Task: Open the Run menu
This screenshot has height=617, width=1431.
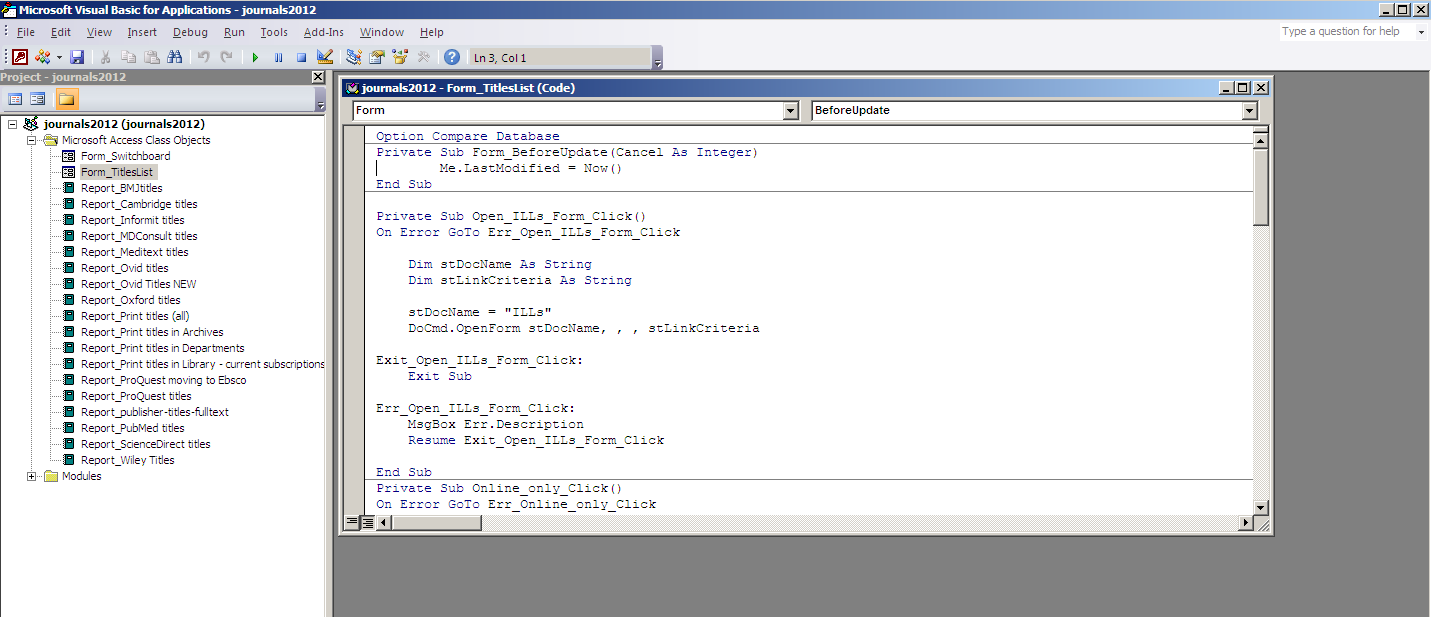Action: [234, 32]
